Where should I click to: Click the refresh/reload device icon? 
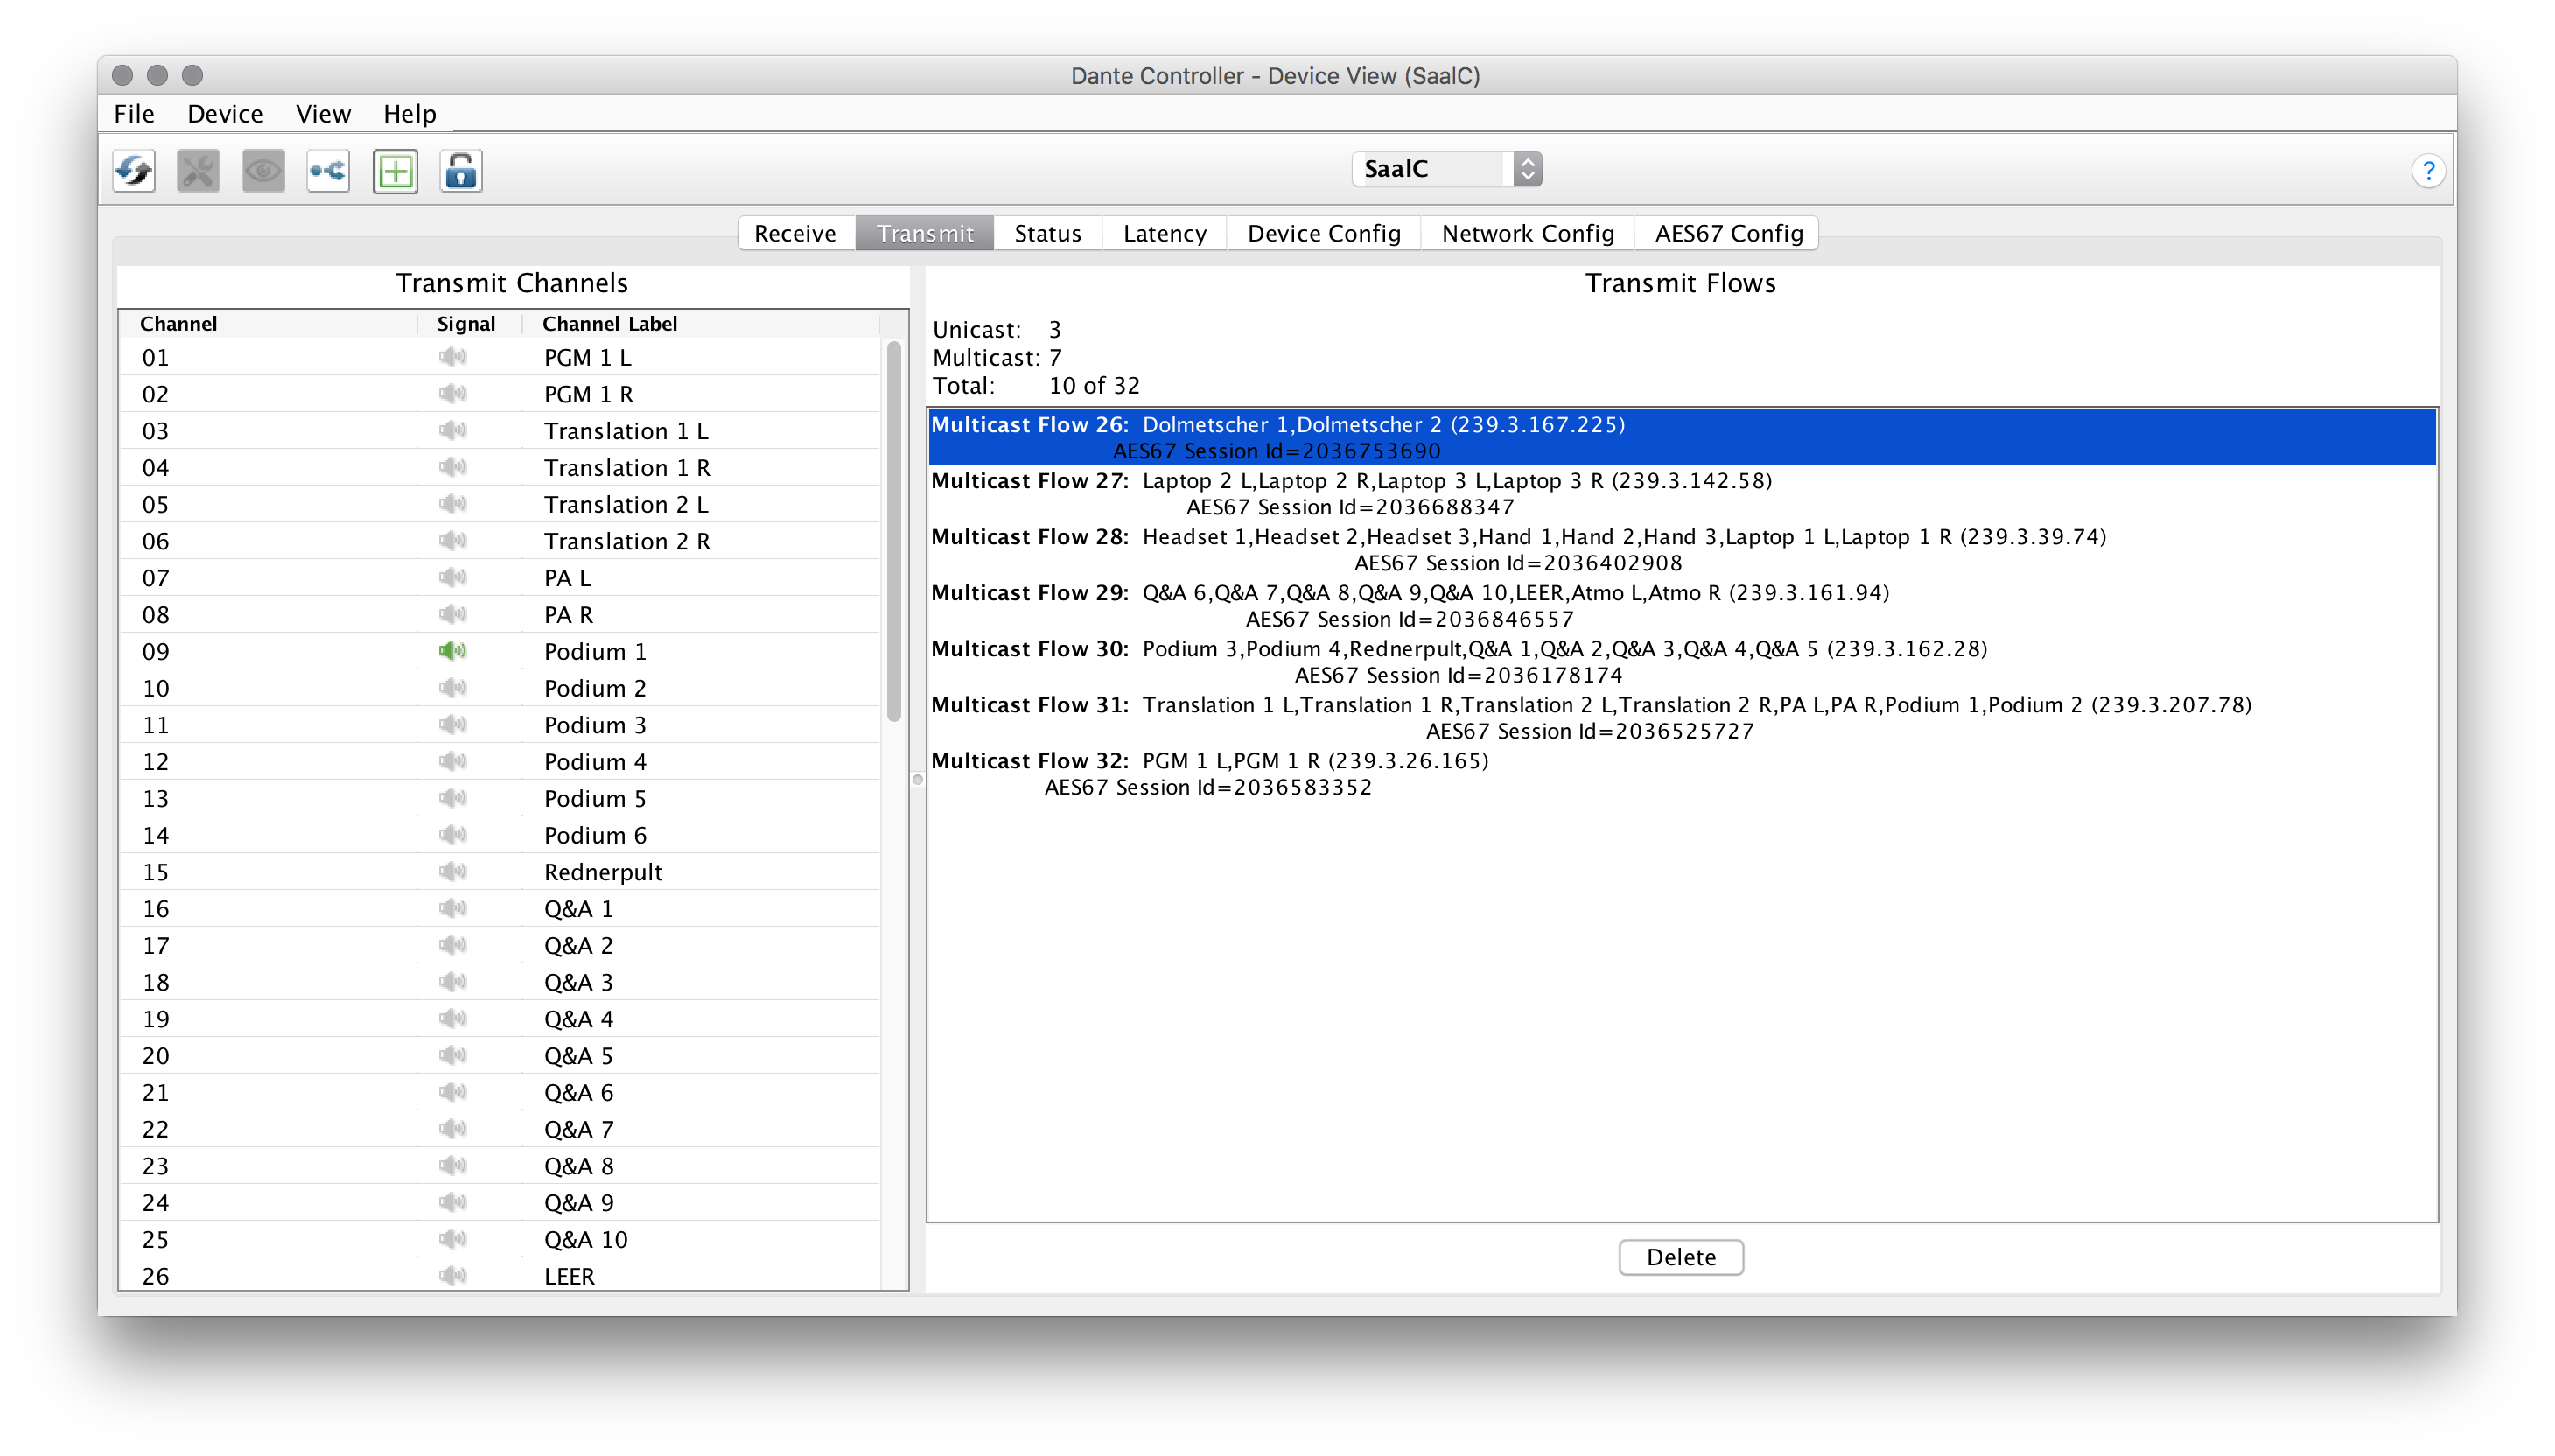pos(134,171)
